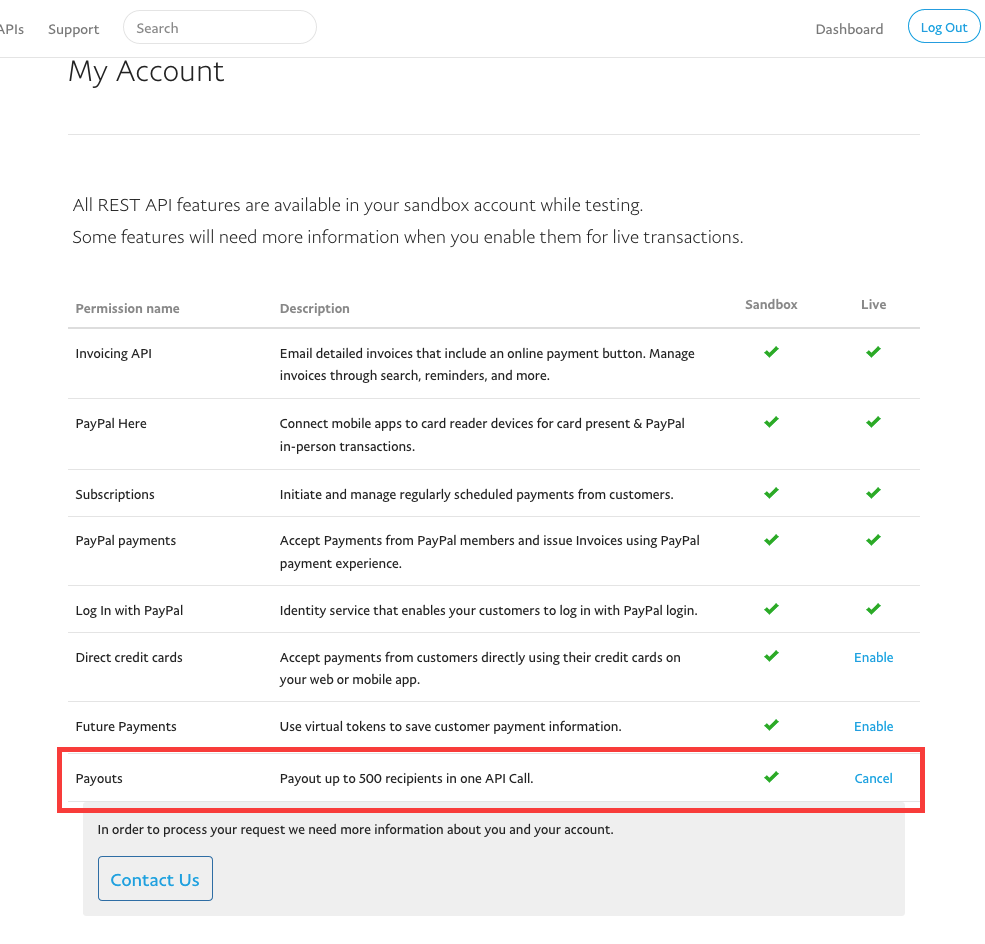
Task: Enable Direct credit cards for Live
Action: 873,658
